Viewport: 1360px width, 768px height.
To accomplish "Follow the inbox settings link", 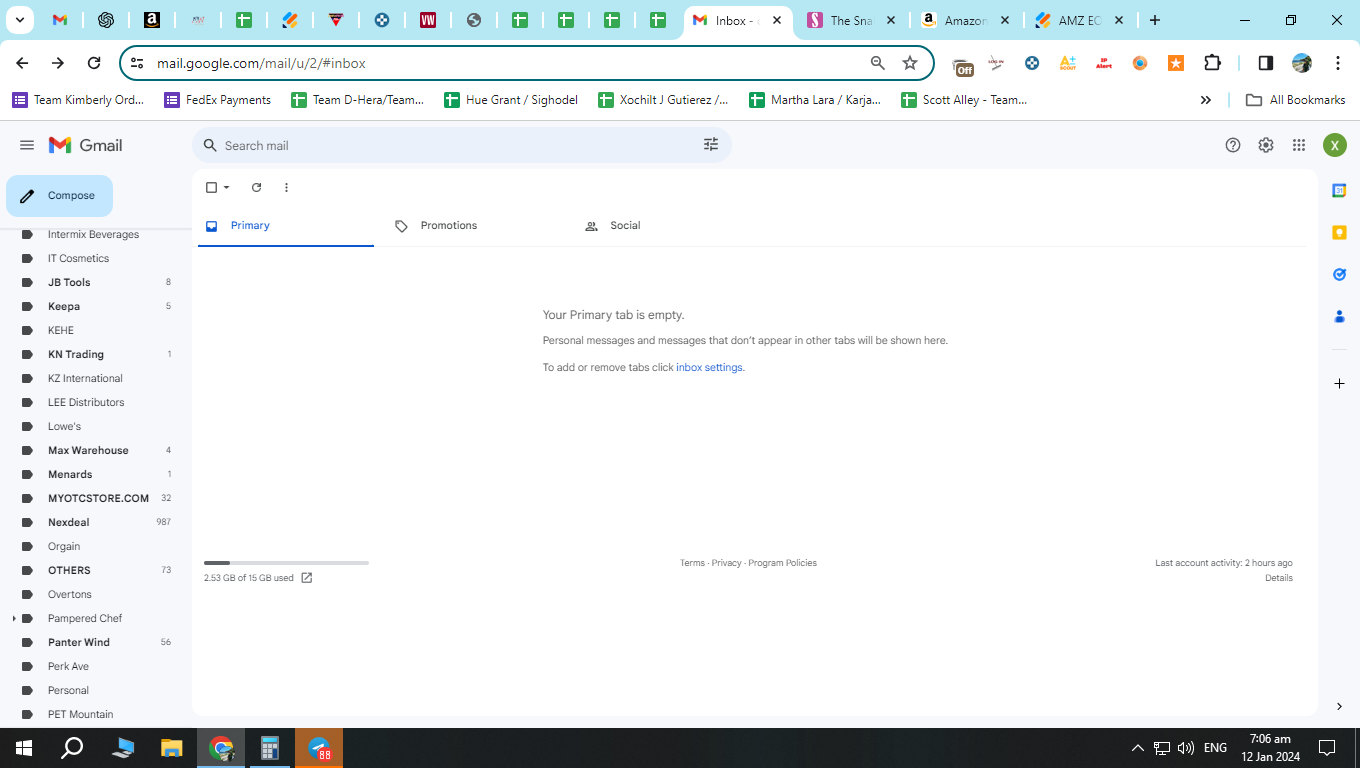I will [x=709, y=367].
